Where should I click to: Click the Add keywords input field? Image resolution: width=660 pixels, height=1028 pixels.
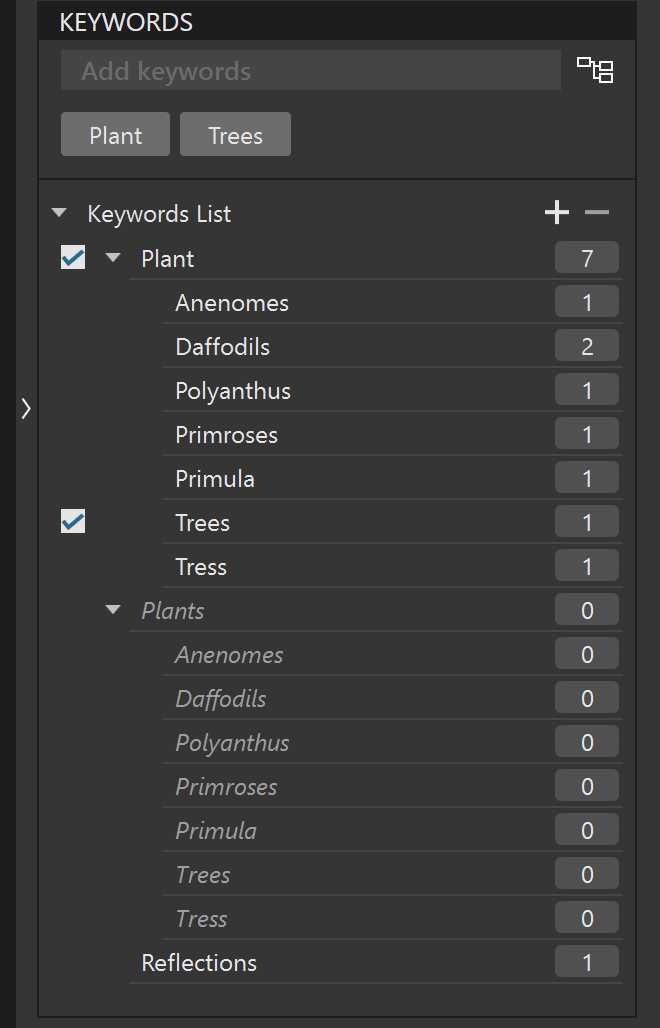point(310,71)
